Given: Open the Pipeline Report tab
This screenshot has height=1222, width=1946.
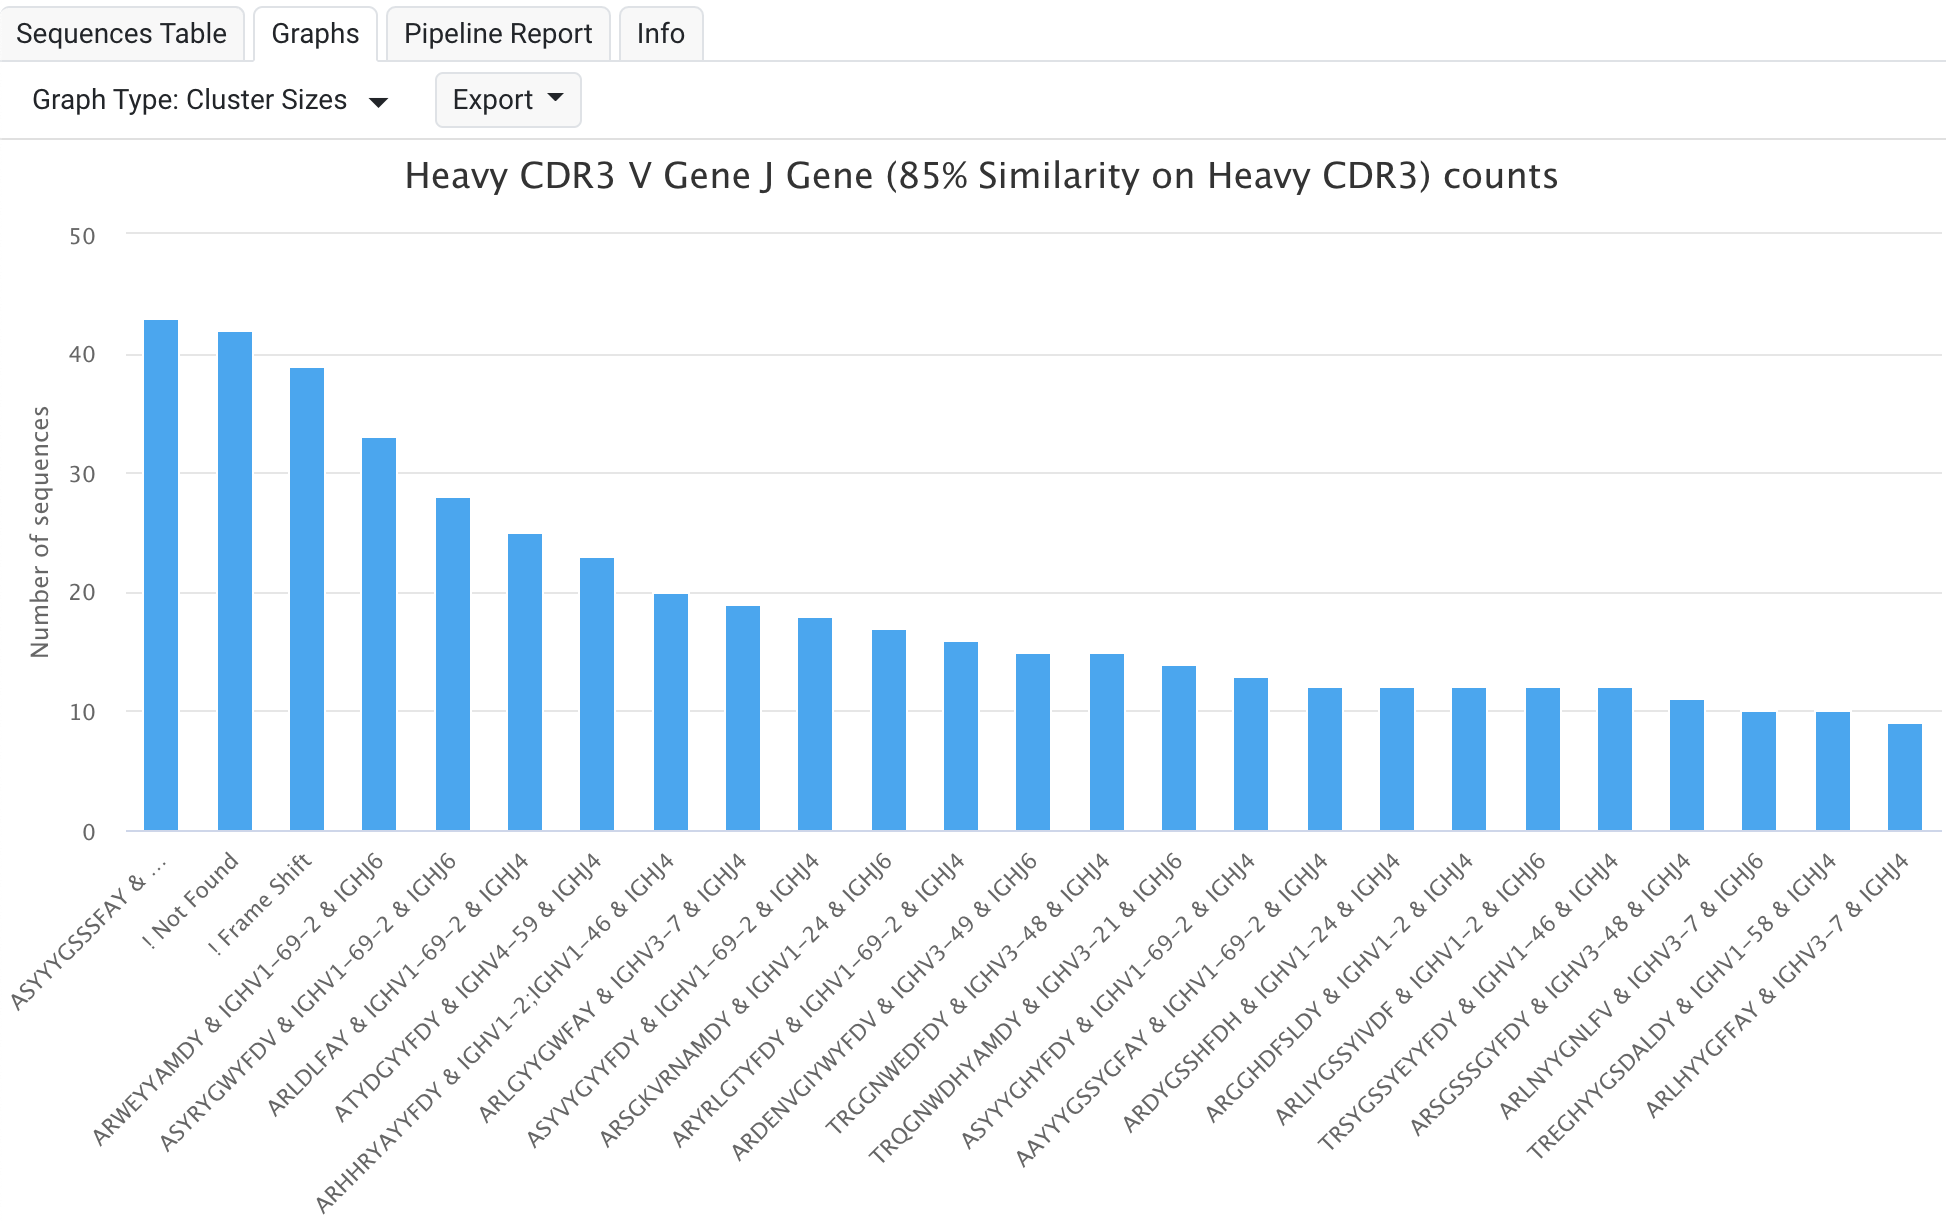Looking at the screenshot, I should [x=498, y=34].
